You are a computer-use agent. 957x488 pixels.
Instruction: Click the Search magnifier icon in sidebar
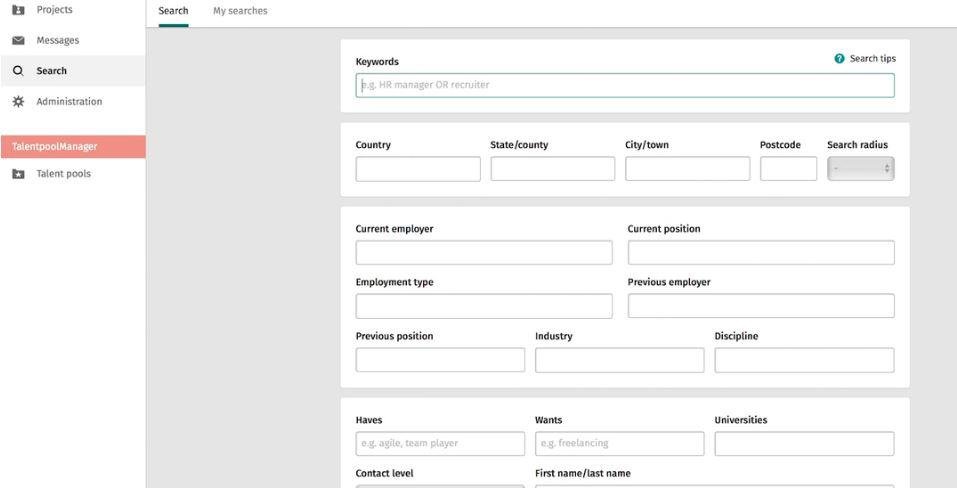click(18, 71)
